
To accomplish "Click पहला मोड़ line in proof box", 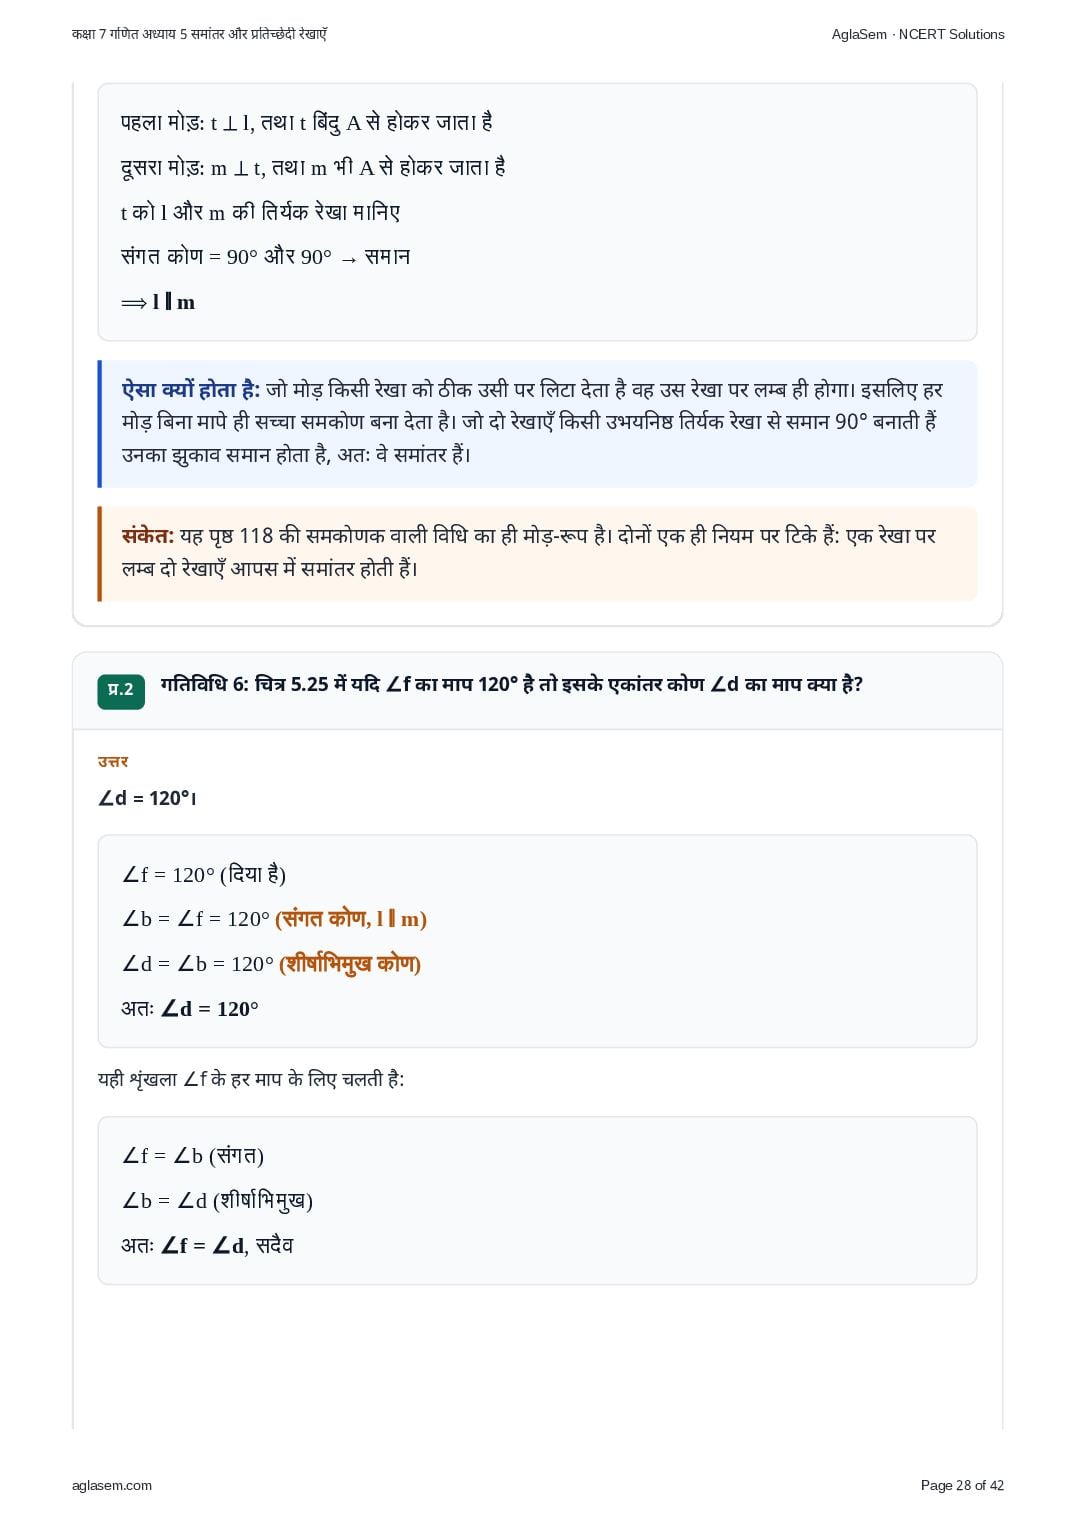I will click(x=307, y=123).
